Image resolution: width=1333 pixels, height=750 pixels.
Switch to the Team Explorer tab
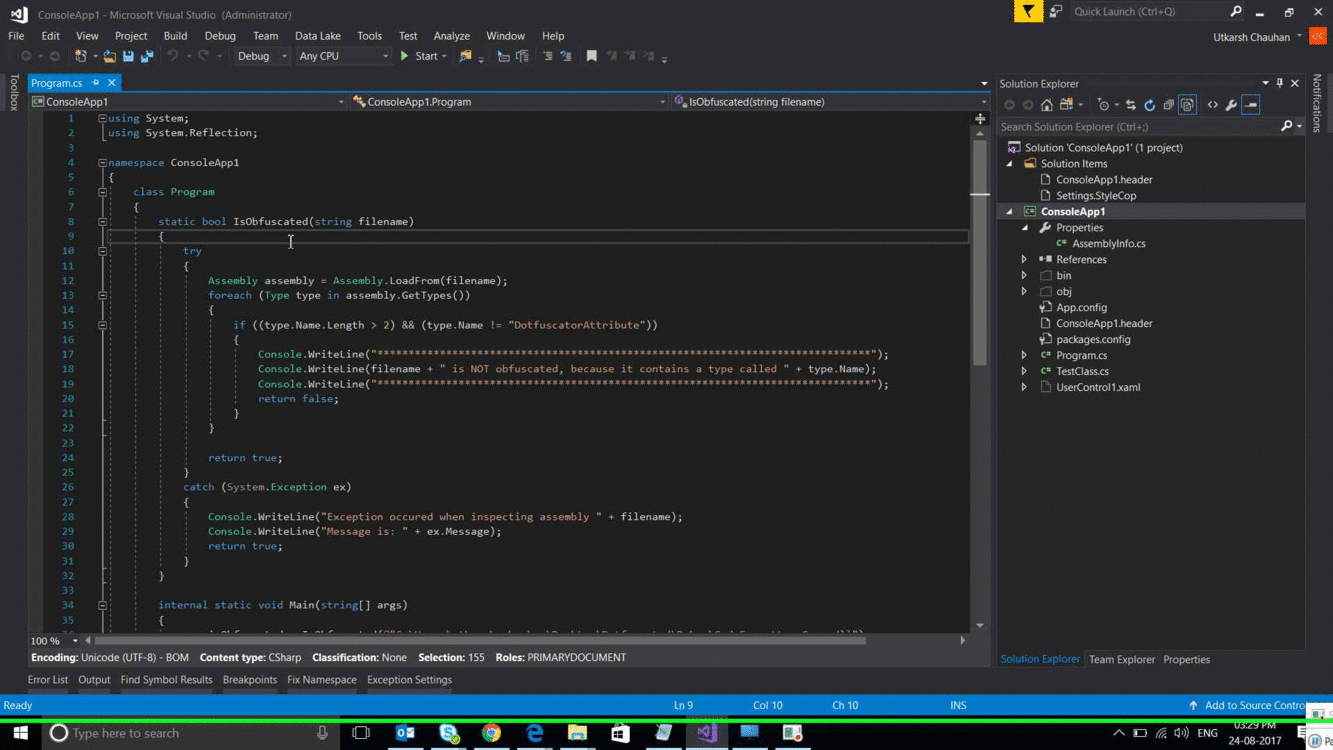tap(1121, 659)
